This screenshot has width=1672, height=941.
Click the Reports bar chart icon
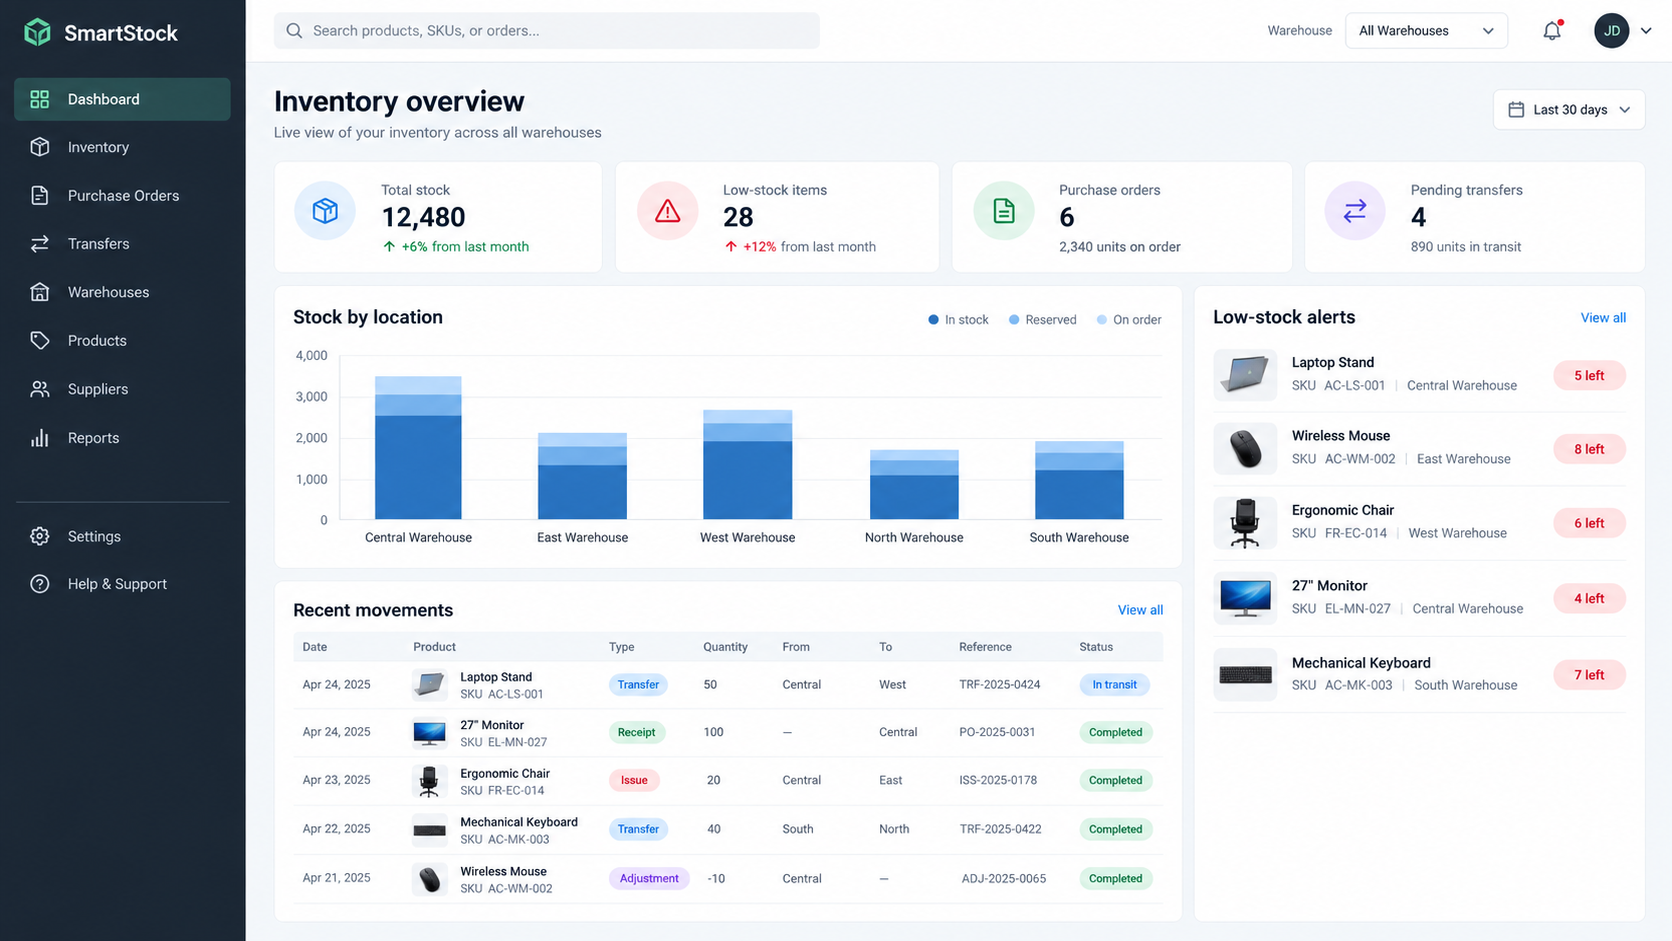[40, 438]
